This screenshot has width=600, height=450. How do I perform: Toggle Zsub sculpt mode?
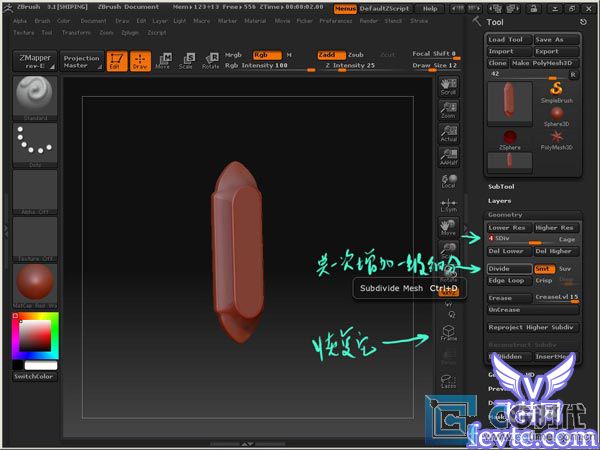coord(356,55)
